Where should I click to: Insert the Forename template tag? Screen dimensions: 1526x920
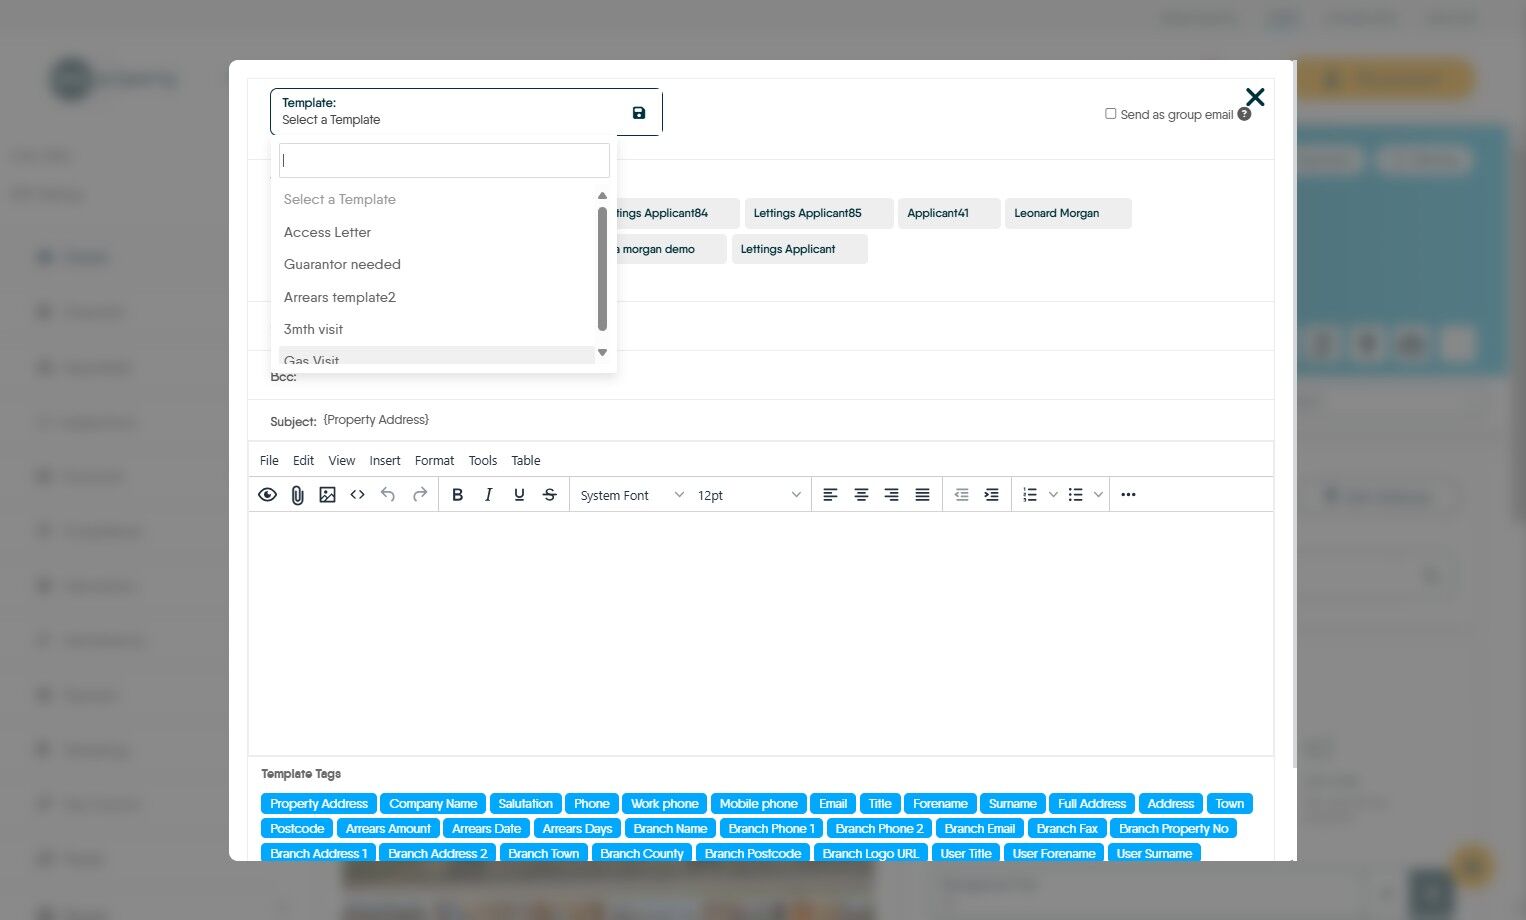940,804
